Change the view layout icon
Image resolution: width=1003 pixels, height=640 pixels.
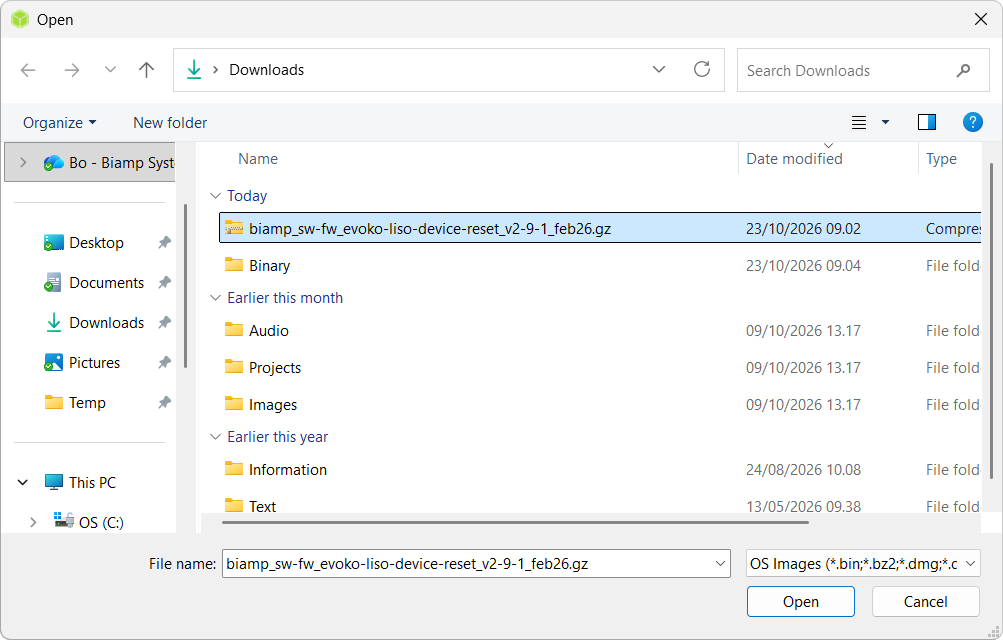tap(859, 122)
